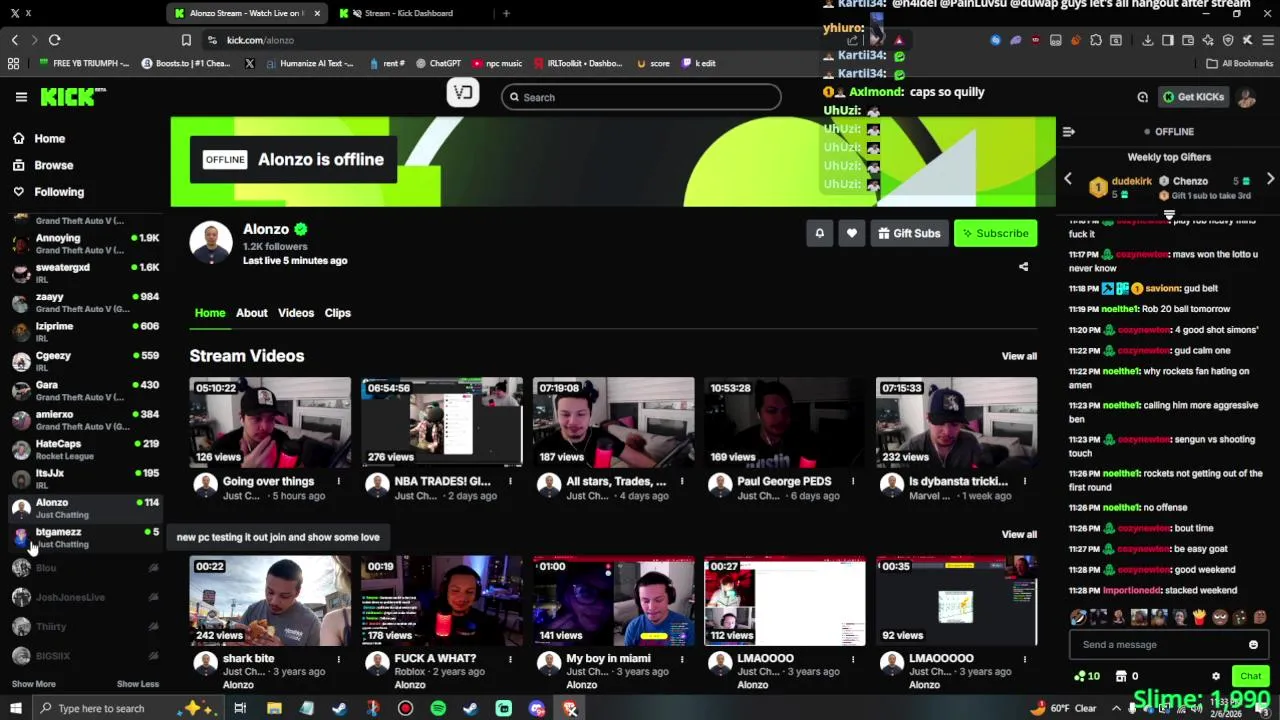Switch to the Clips tab
1280x720 pixels.
[337, 313]
